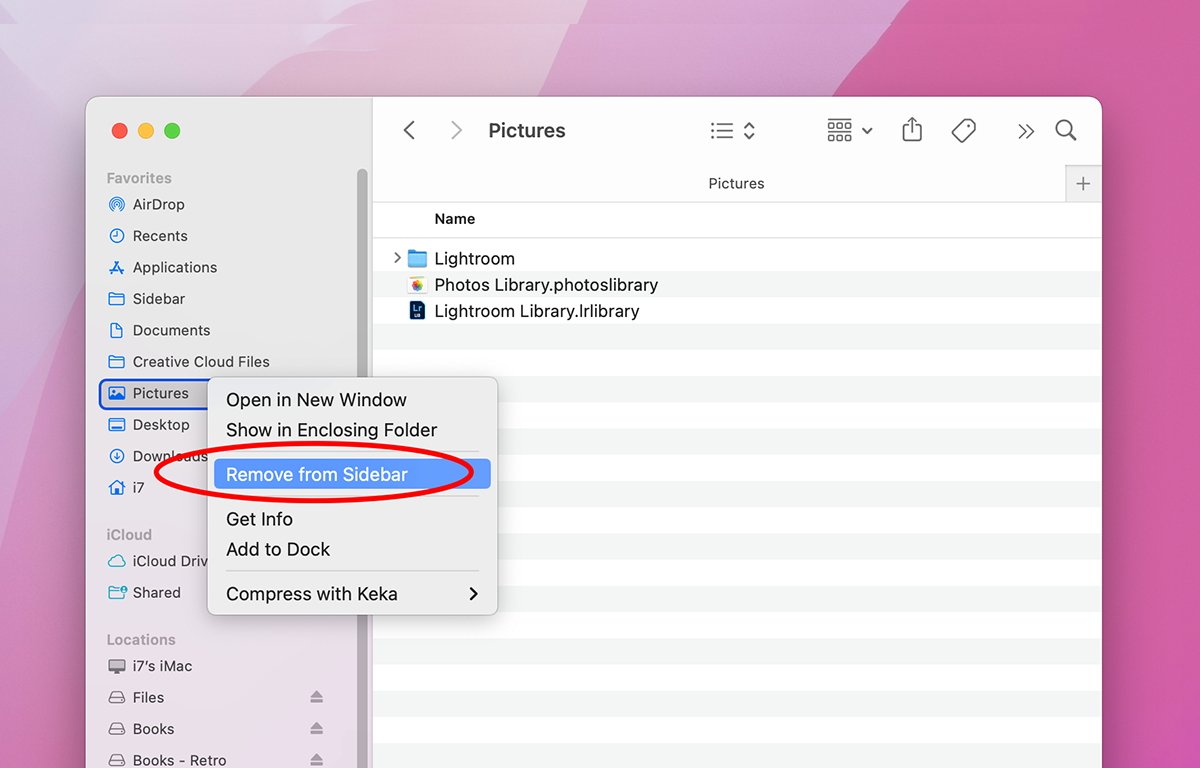Screen dimensions: 1200x768
Task: Choose Remove from Sidebar
Action: (x=317, y=475)
